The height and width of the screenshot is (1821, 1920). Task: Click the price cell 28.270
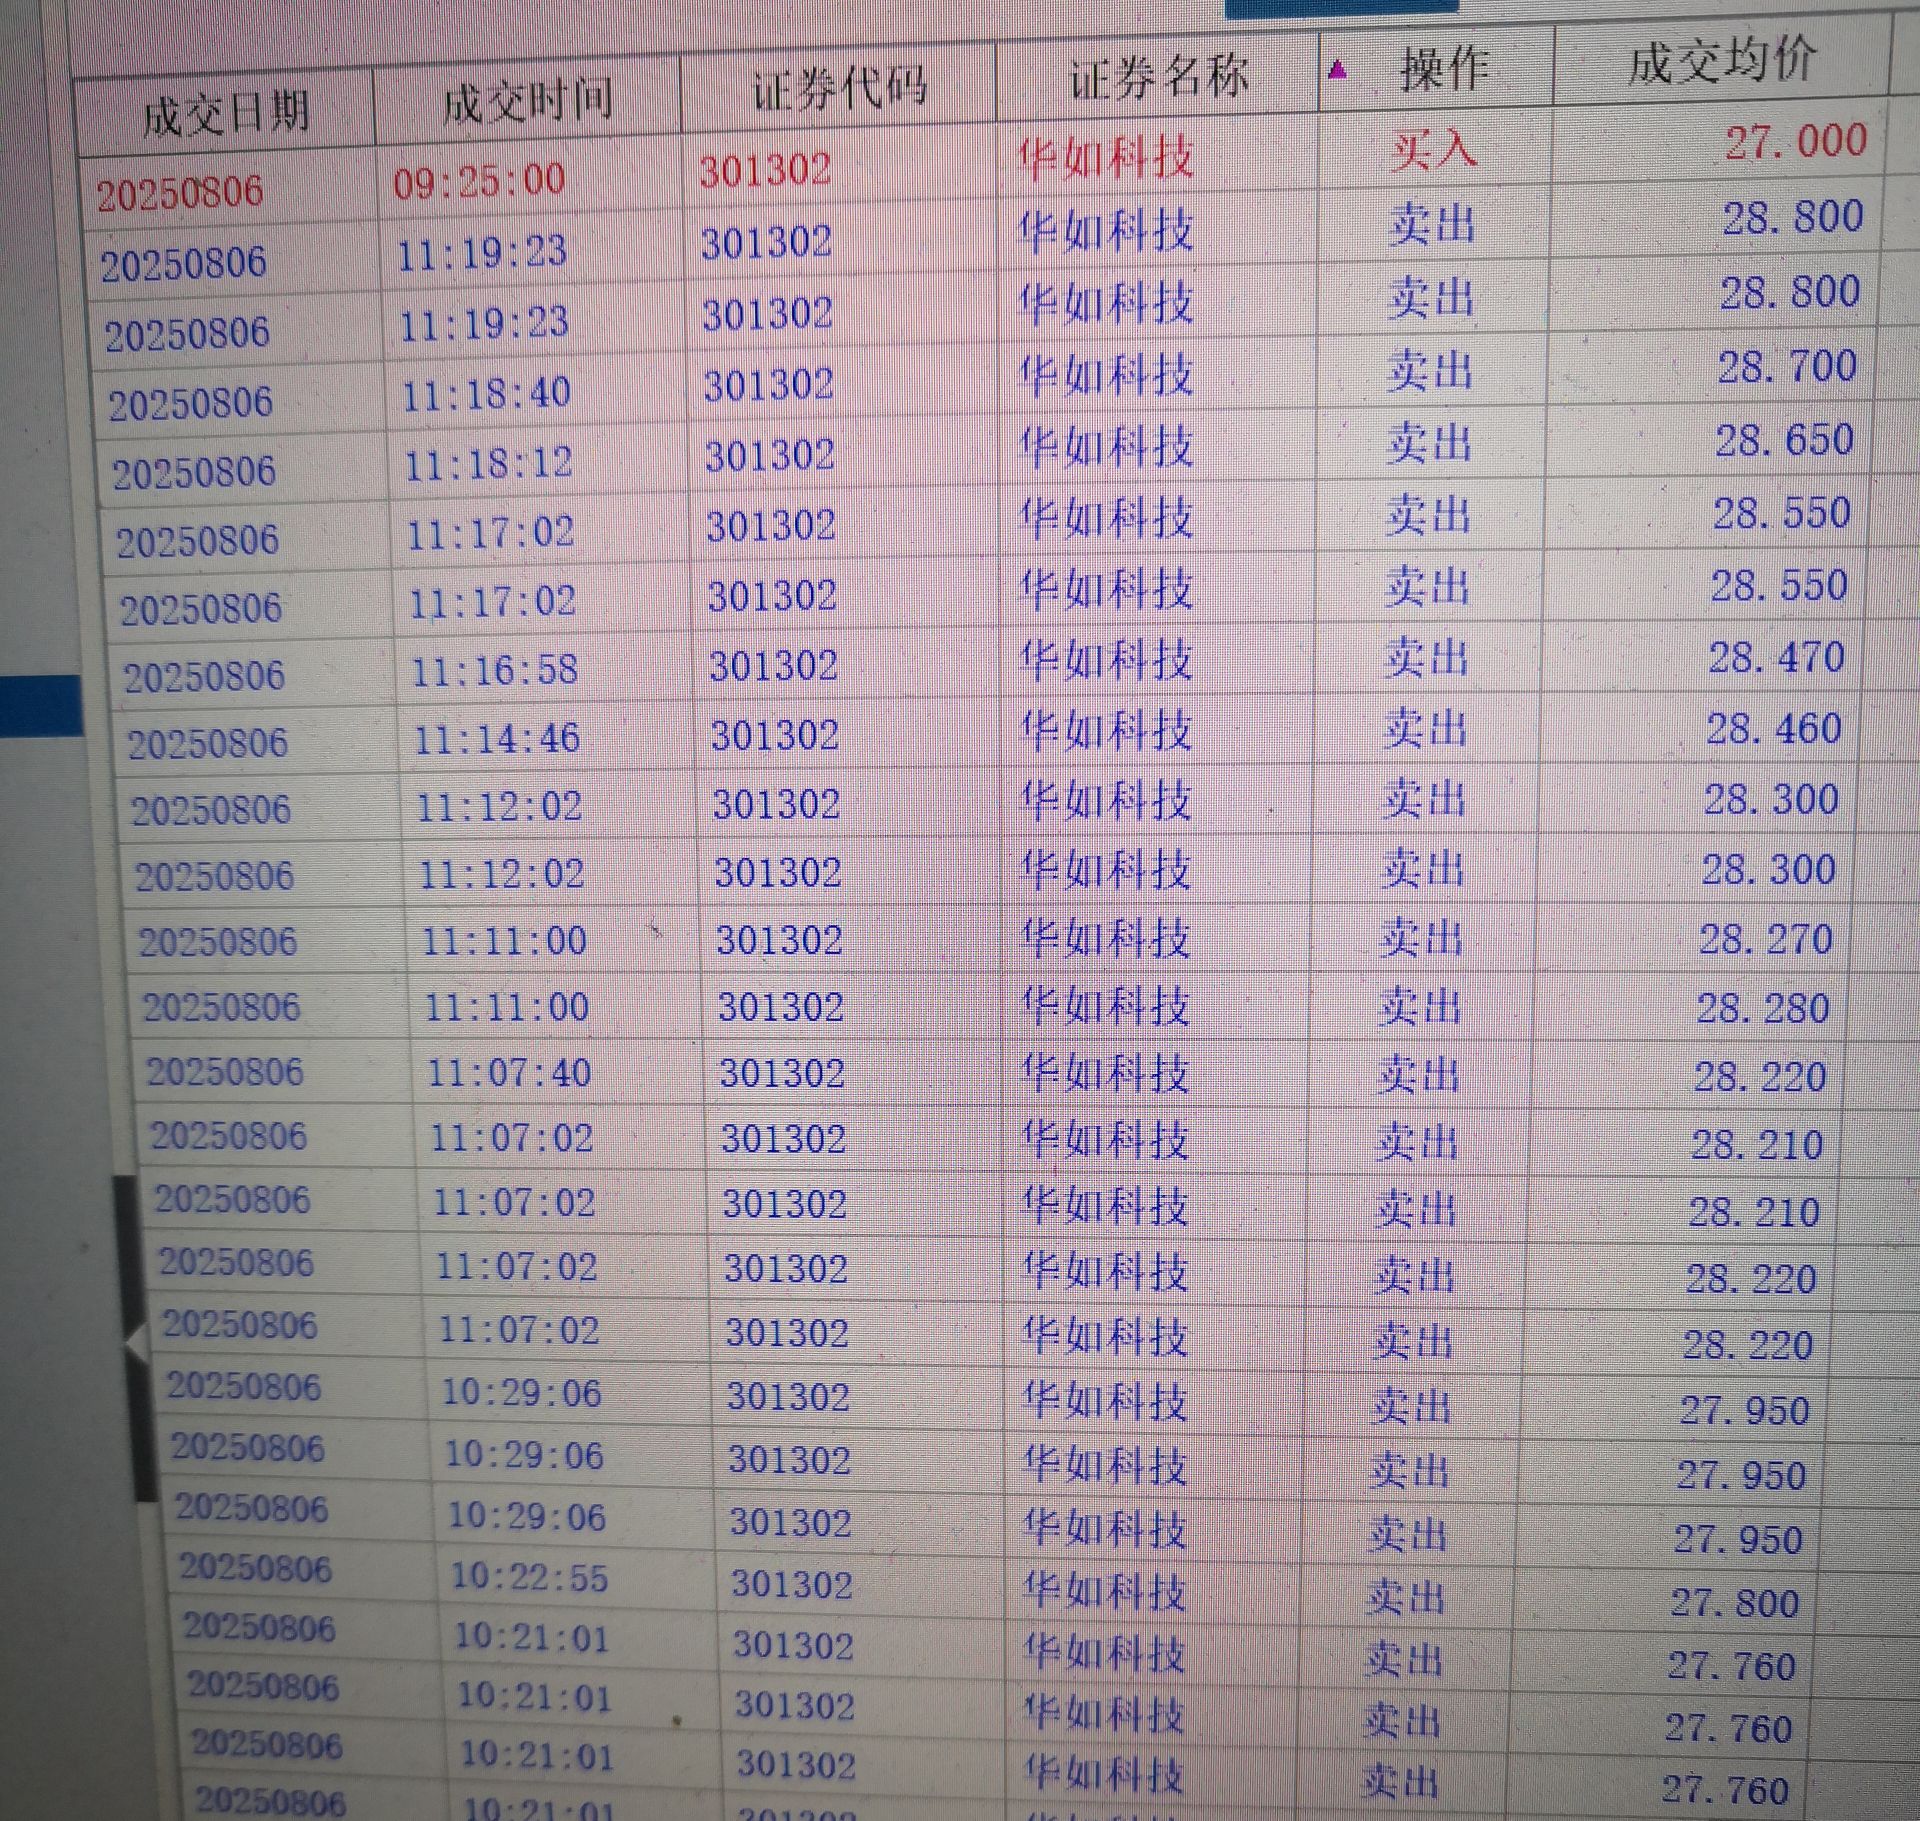point(1766,939)
